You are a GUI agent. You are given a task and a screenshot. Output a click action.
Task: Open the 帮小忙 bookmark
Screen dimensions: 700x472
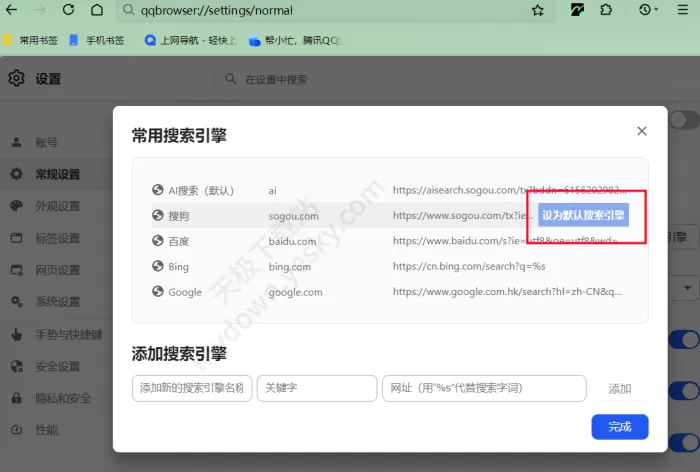click(x=296, y=41)
